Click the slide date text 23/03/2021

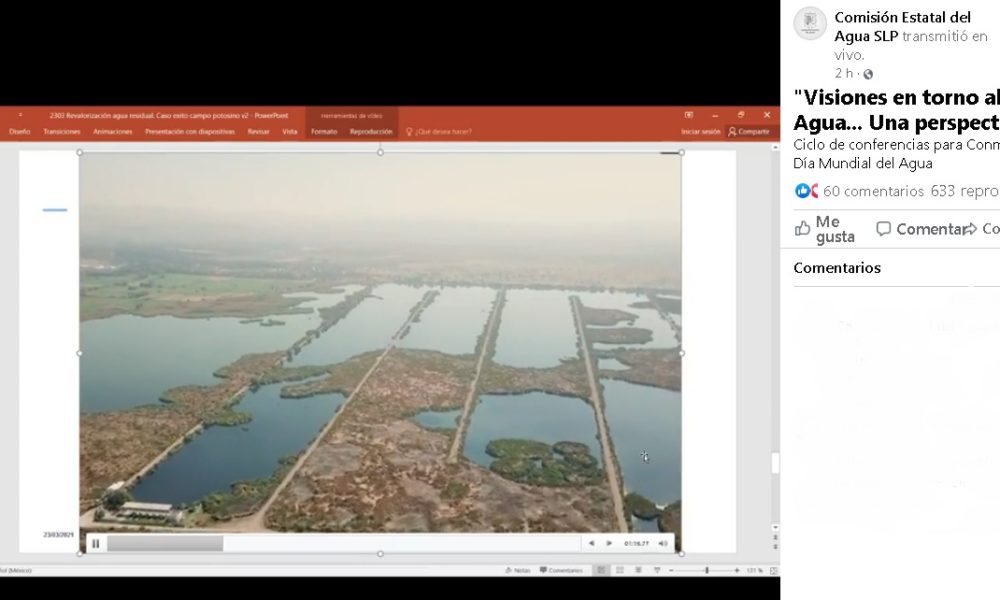pyautogui.click(x=58, y=534)
